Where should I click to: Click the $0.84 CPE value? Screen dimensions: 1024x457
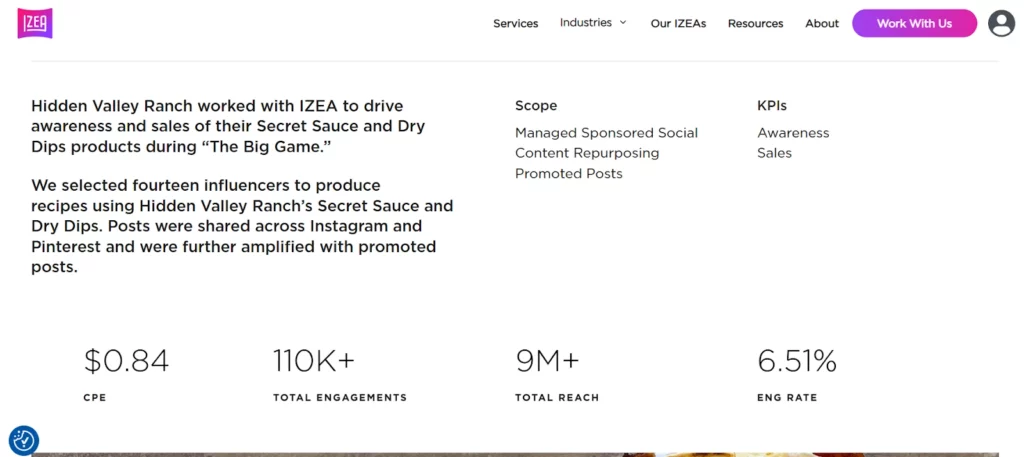tap(126, 361)
